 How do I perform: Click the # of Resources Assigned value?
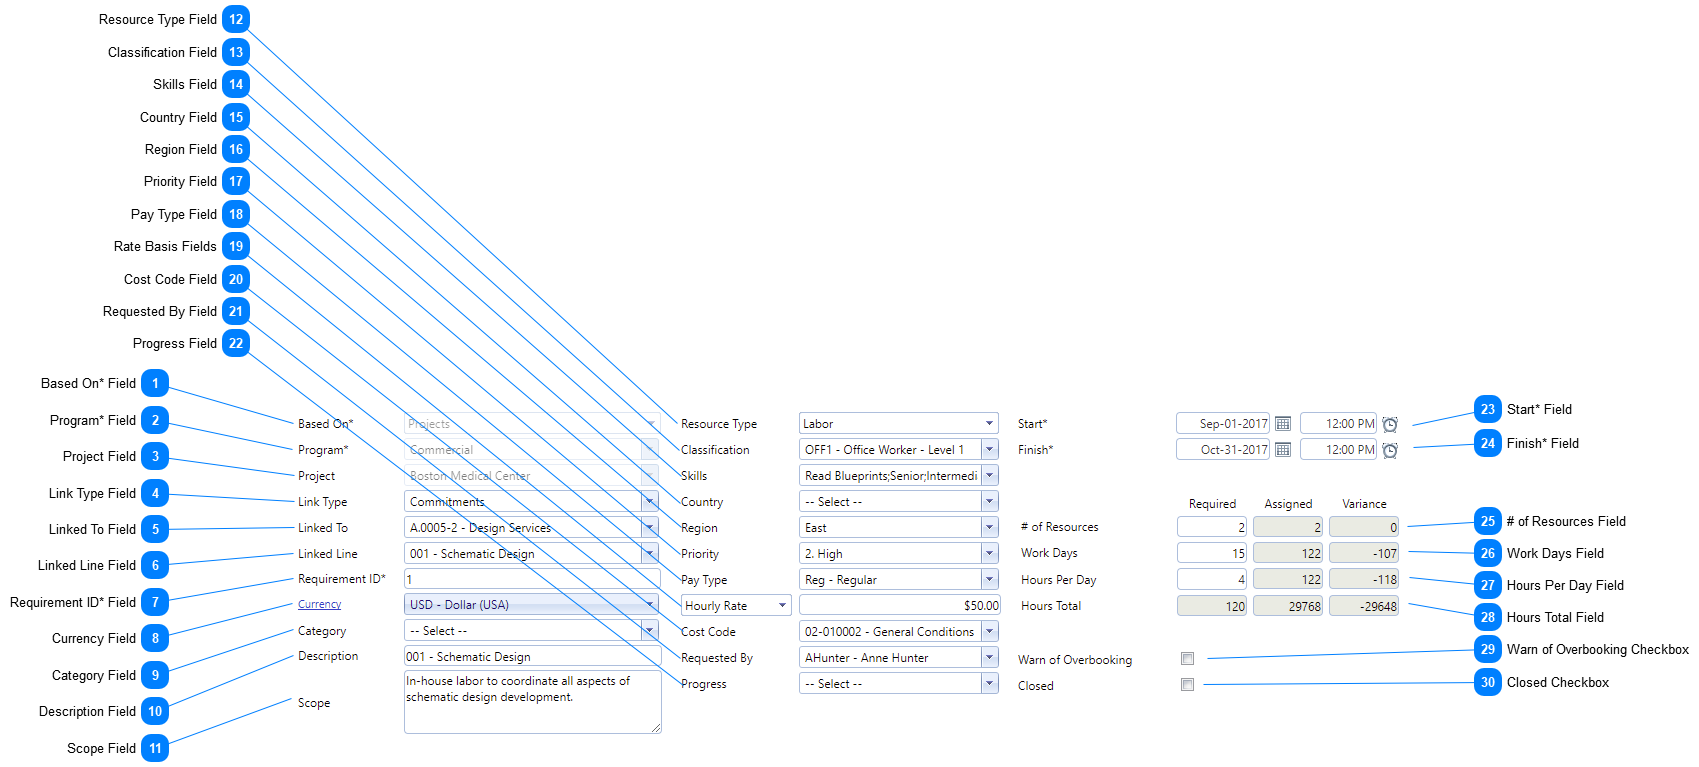1288,527
